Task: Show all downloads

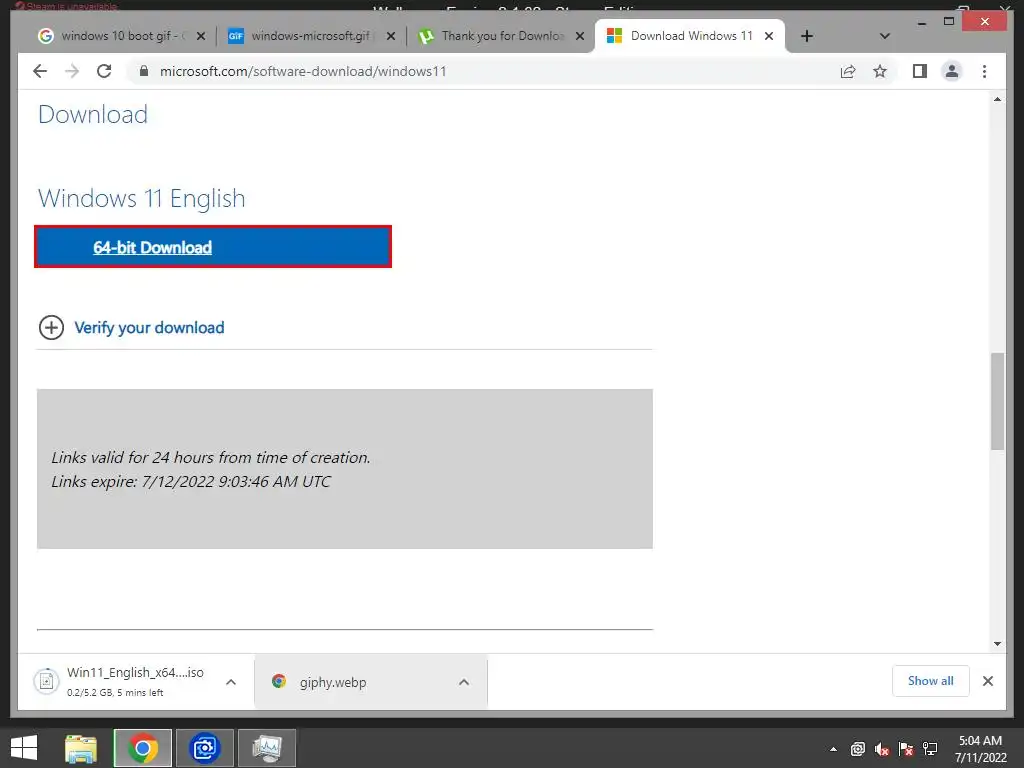Action: click(931, 681)
